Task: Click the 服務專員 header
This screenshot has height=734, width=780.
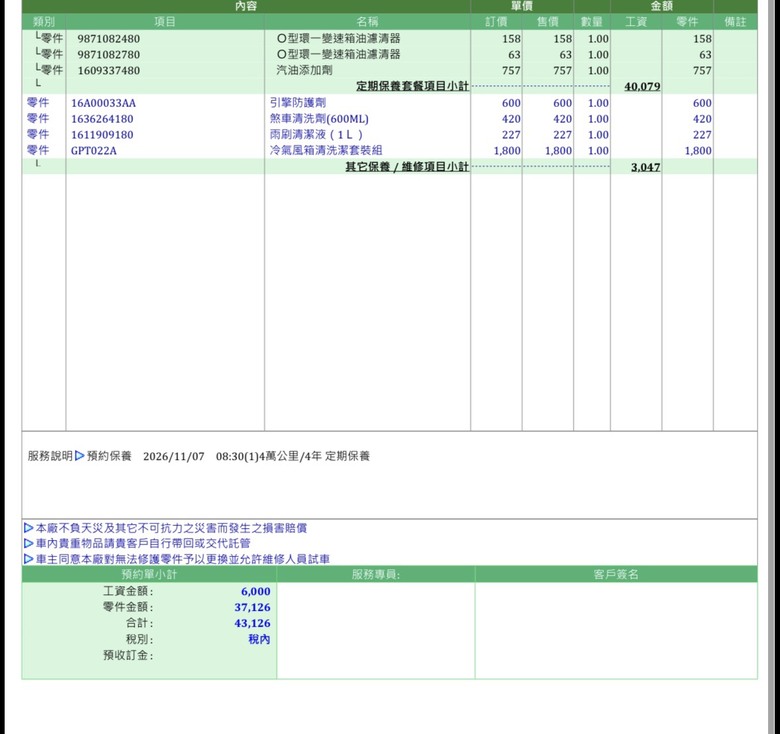Action: [376, 575]
